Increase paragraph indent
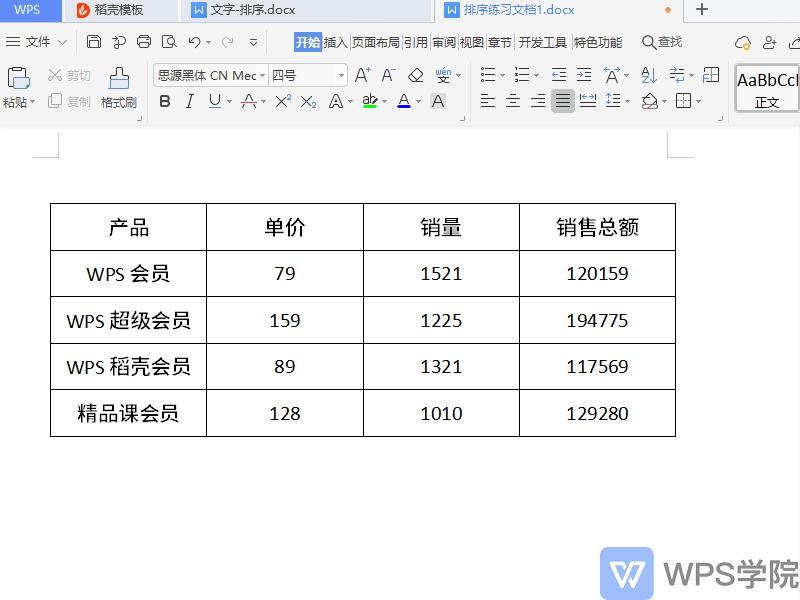This screenshot has height=600, width=800. coord(584,76)
